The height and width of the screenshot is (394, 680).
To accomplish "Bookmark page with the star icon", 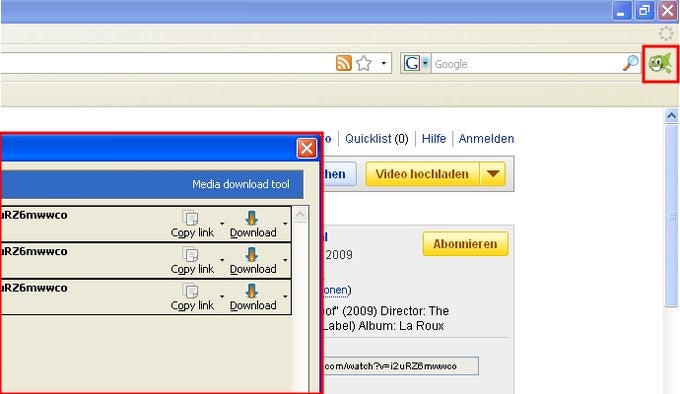I will click(363, 63).
